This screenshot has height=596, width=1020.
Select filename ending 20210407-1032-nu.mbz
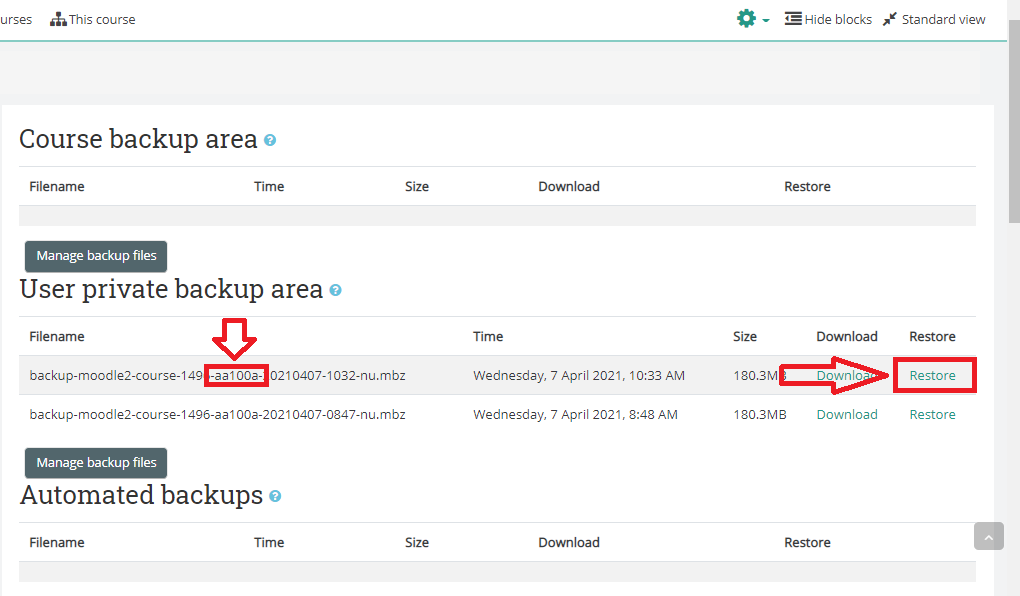coord(217,375)
